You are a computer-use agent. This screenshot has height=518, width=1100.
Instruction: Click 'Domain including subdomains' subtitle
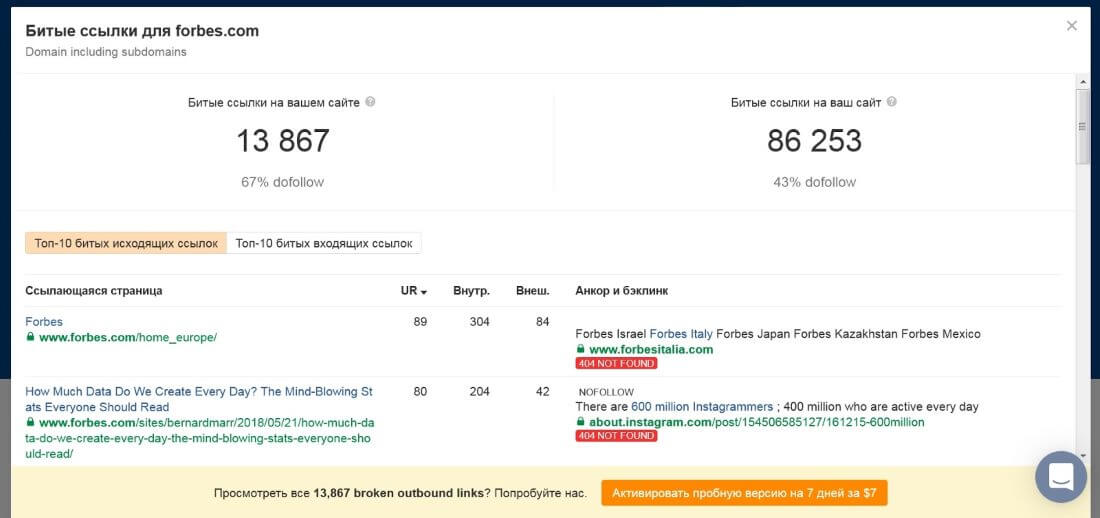pos(106,52)
